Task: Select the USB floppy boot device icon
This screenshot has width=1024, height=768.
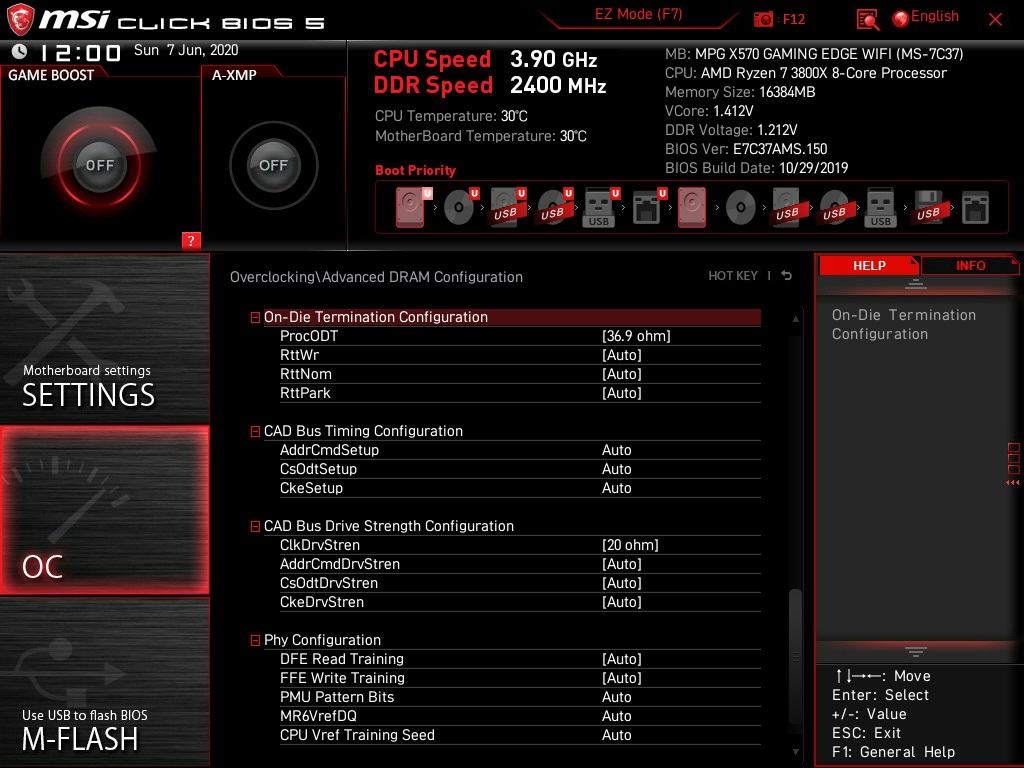Action: click(929, 207)
